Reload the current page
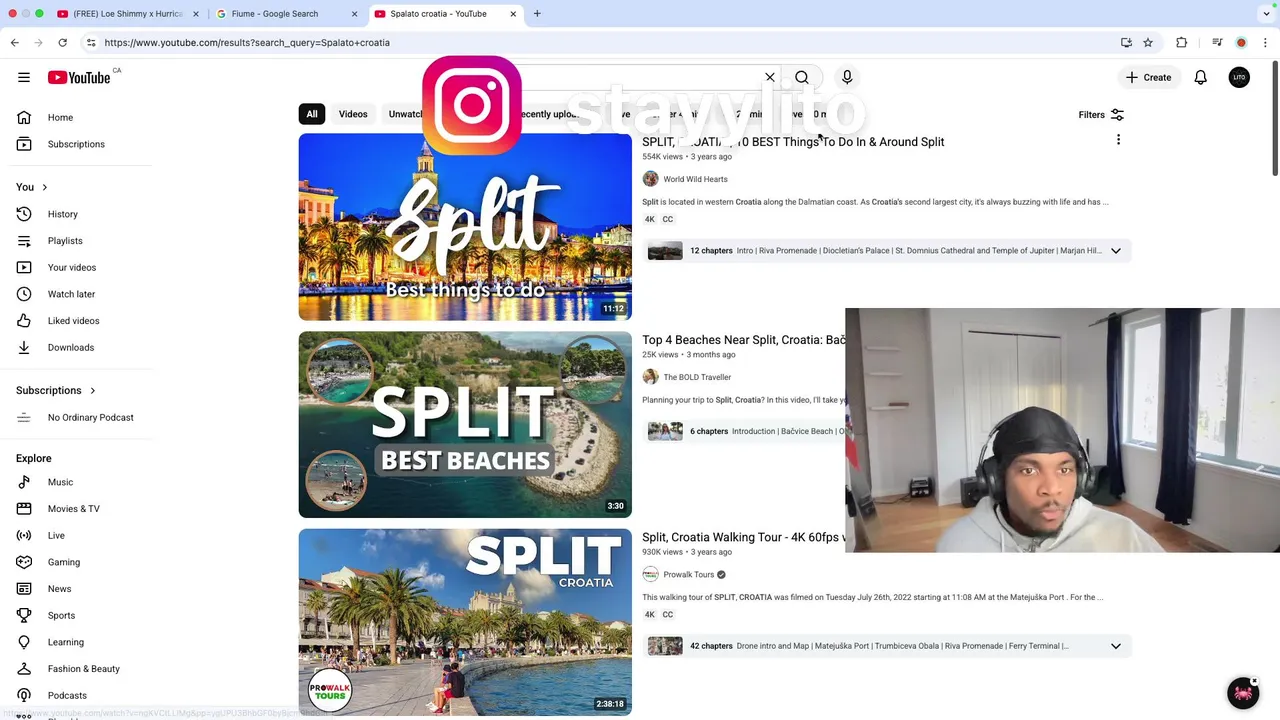 click(x=62, y=42)
